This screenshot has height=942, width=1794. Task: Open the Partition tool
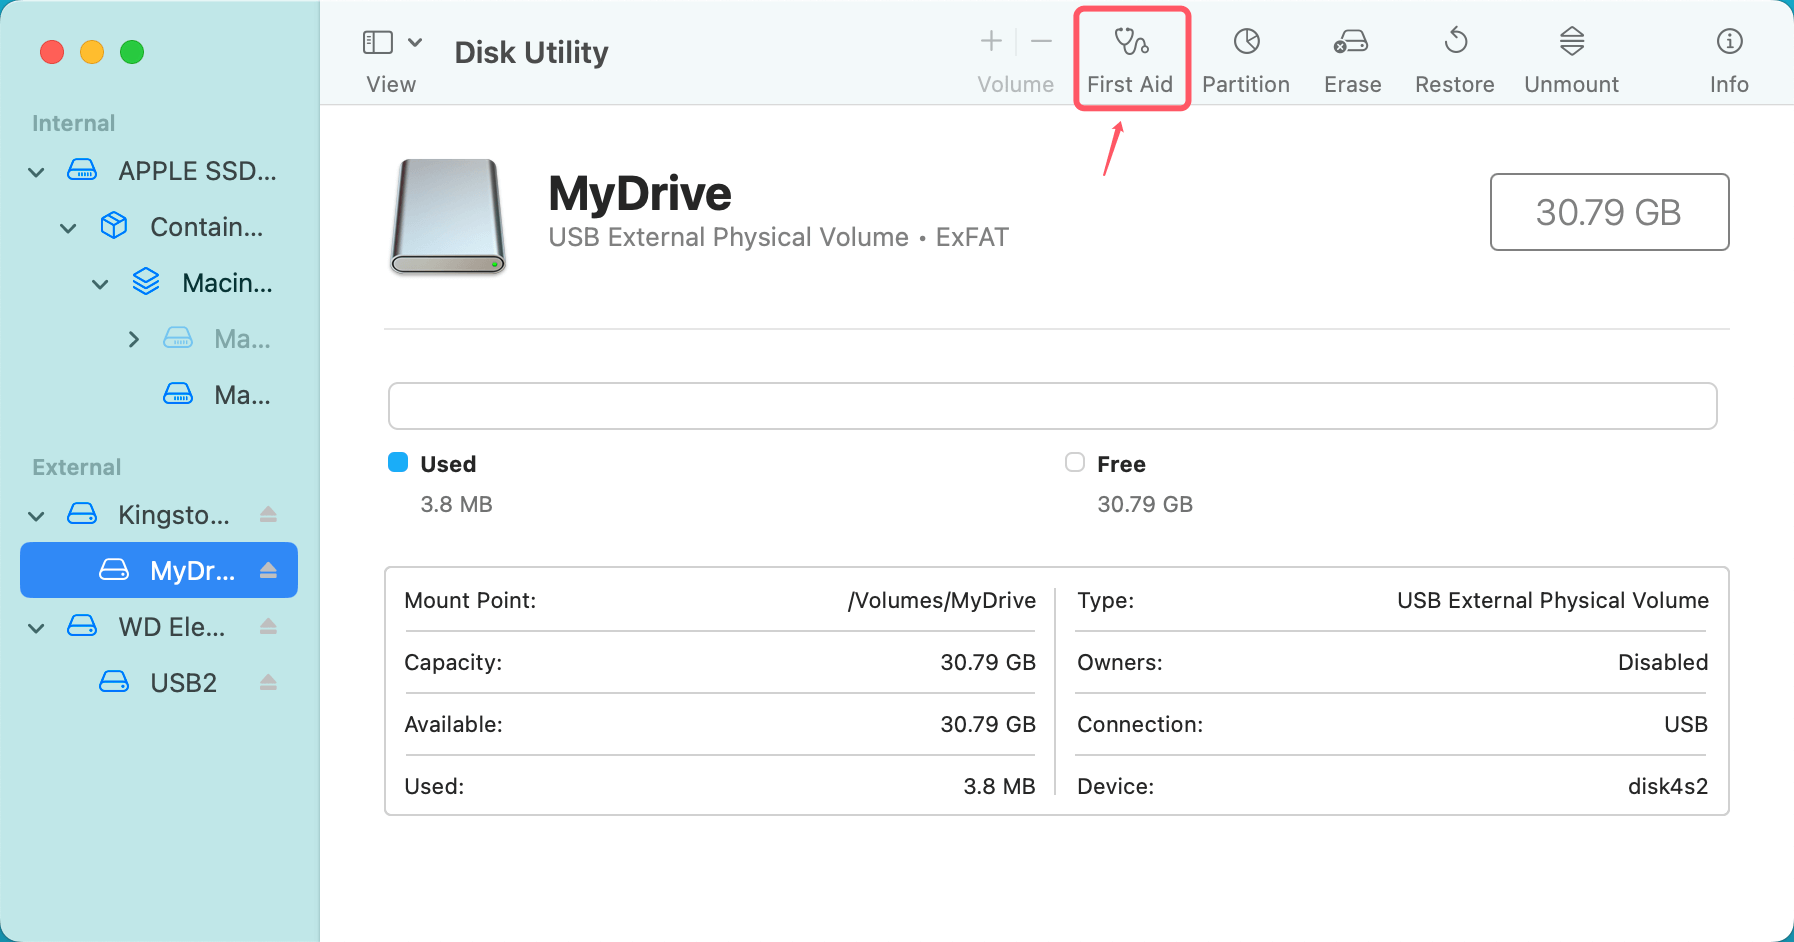[x=1245, y=58]
